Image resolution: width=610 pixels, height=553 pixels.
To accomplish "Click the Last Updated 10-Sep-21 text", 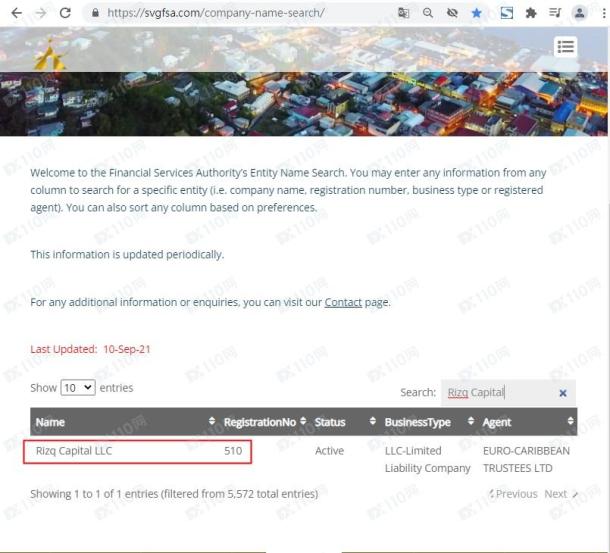I will pyautogui.click(x=90, y=349).
